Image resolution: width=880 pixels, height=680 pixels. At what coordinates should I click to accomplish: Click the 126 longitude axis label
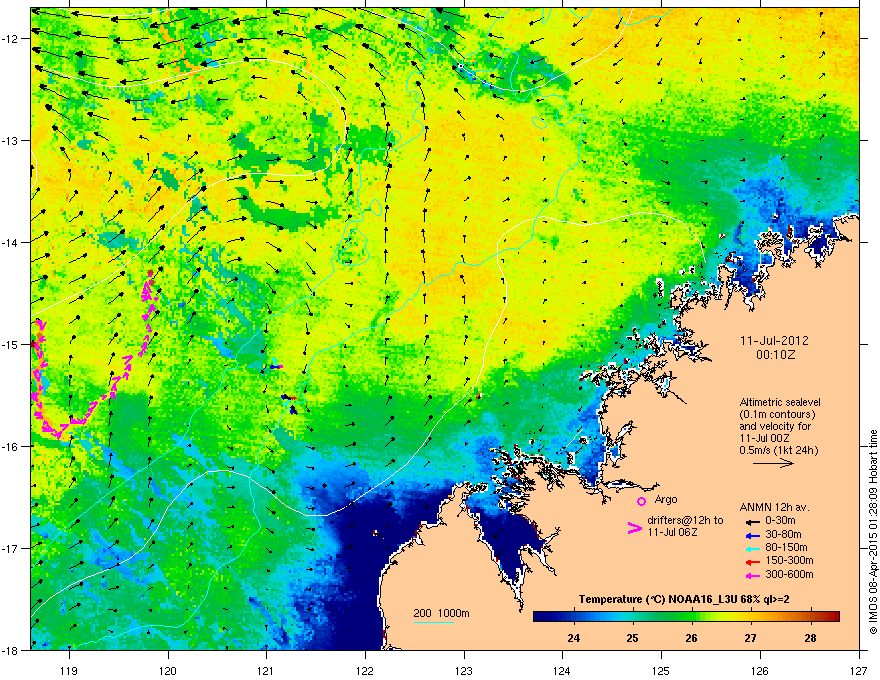tap(760, 670)
